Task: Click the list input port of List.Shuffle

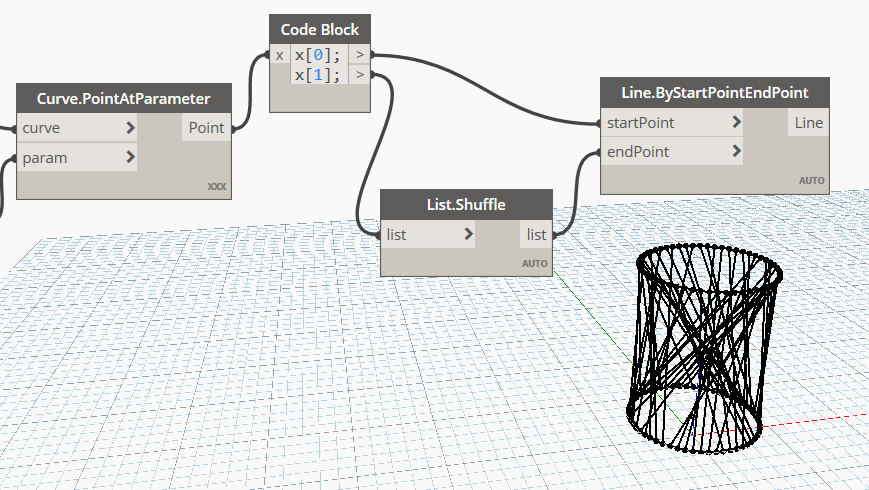Action: coord(427,234)
